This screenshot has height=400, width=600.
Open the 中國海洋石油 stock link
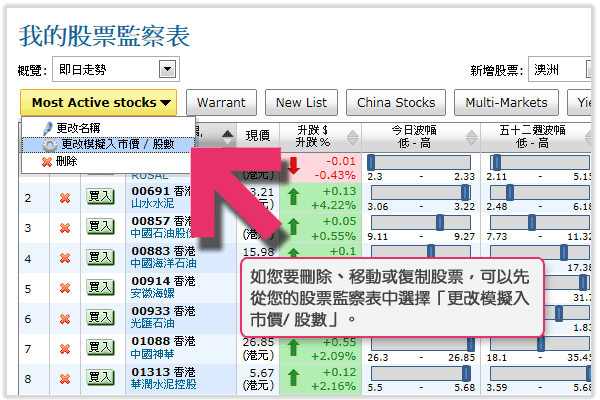[163, 263]
